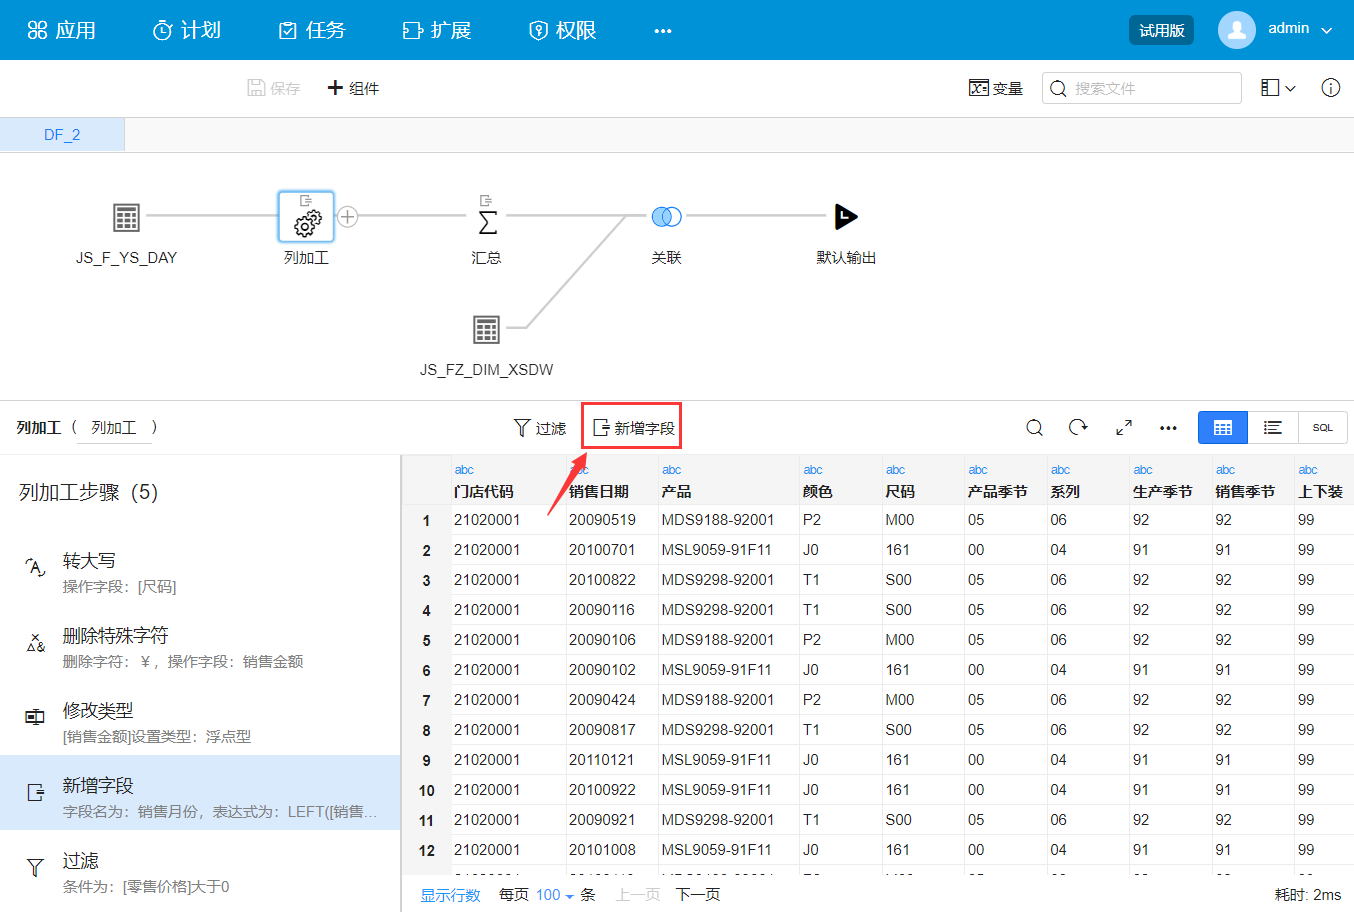Click cell MSL9059-91F11 in row 2
The height and width of the screenshot is (912, 1354).
pos(716,550)
